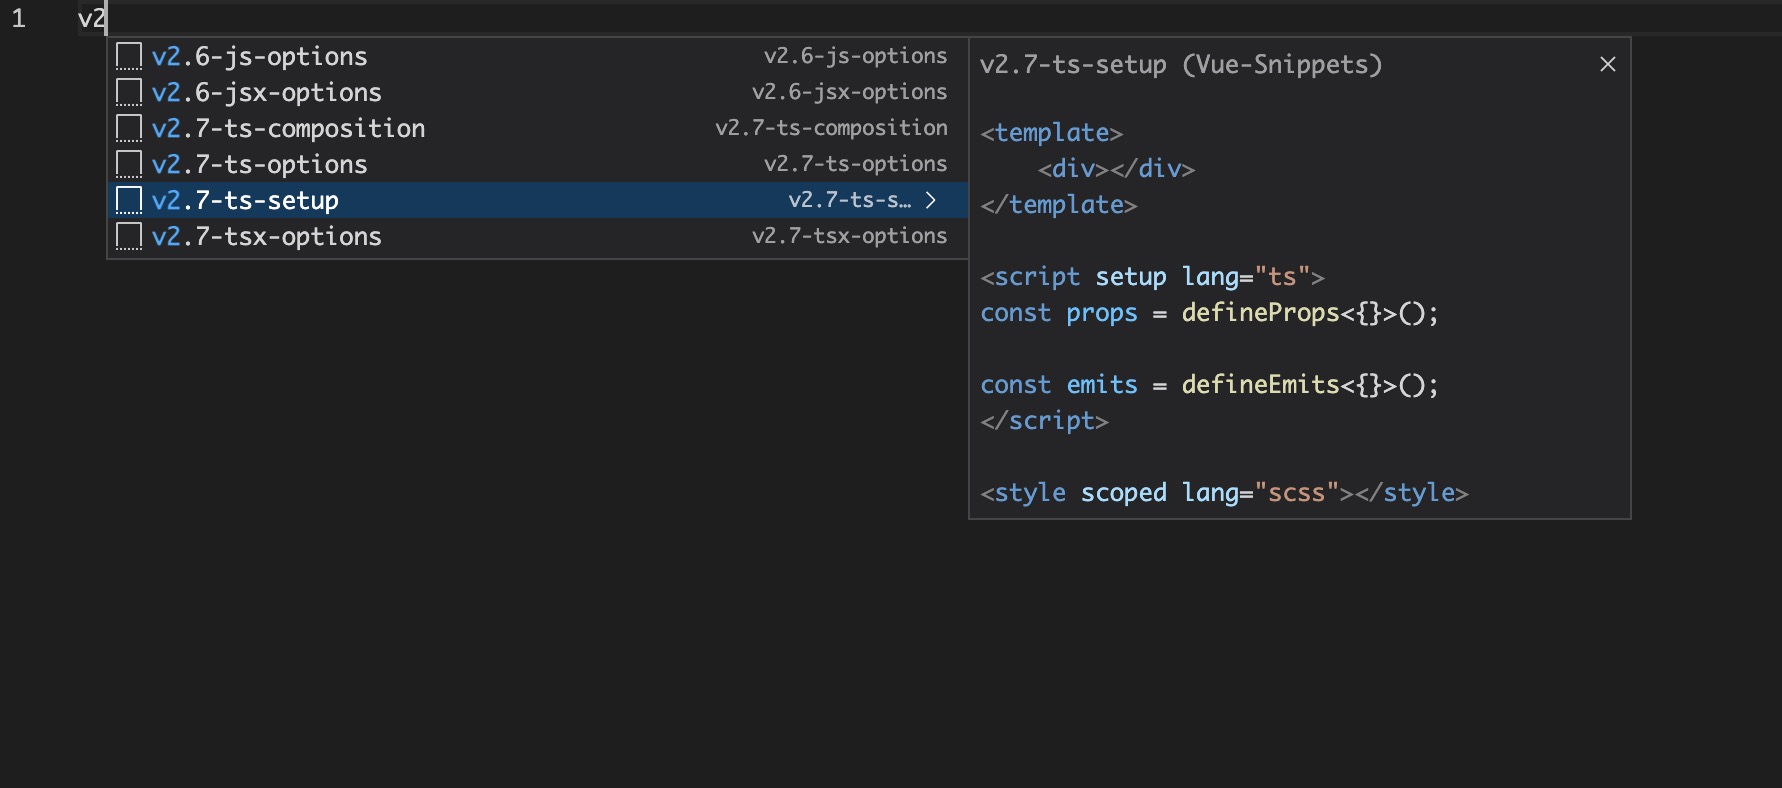This screenshot has width=1782, height=788.
Task: Pick the v2.7-ts-options completion
Action: pos(260,165)
